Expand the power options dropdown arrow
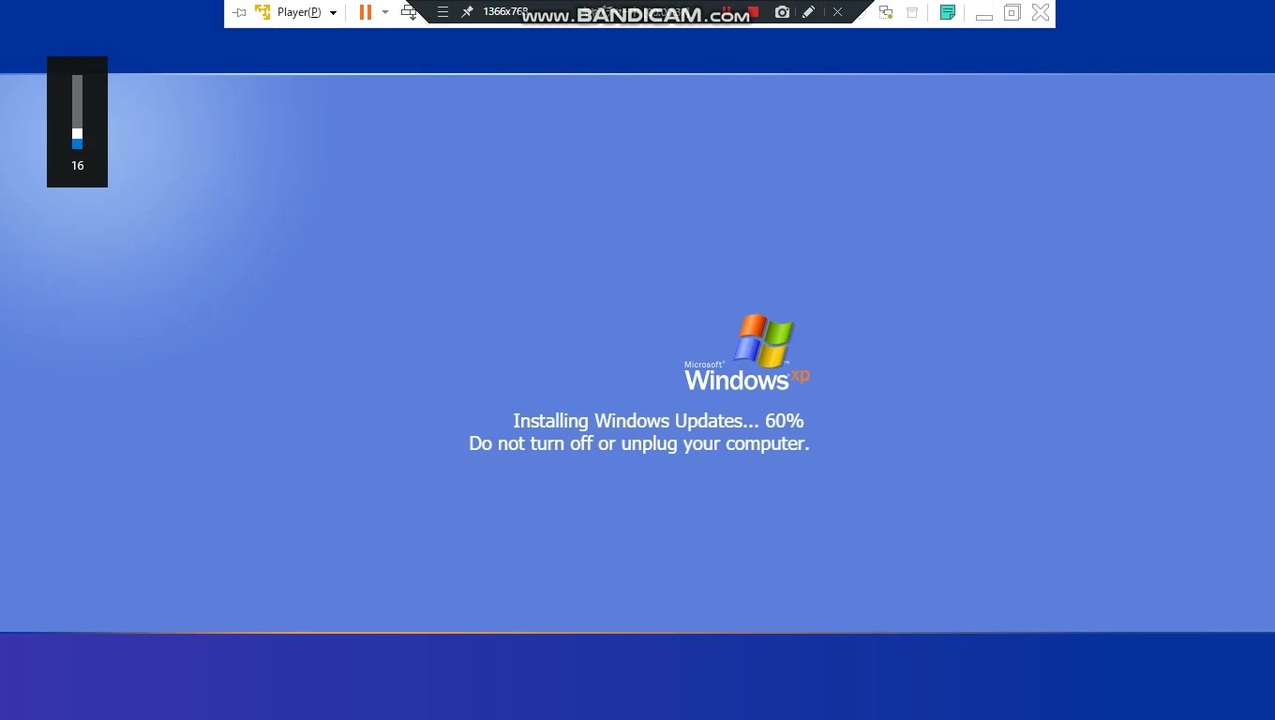Screen dimensions: 1275x720 [x=385, y=13]
